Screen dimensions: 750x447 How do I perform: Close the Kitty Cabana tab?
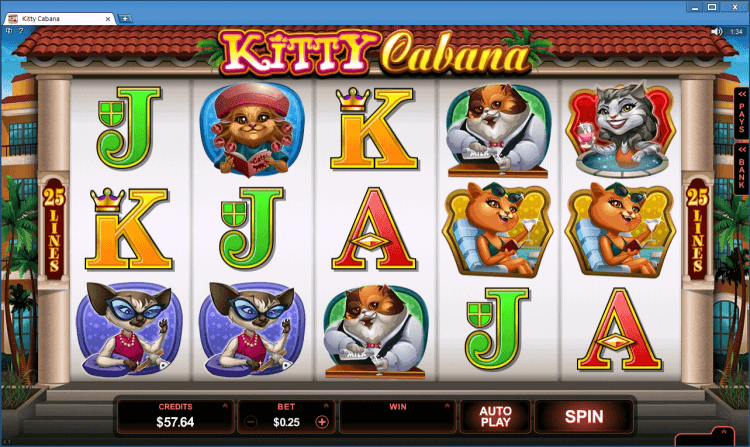click(108, 19)
